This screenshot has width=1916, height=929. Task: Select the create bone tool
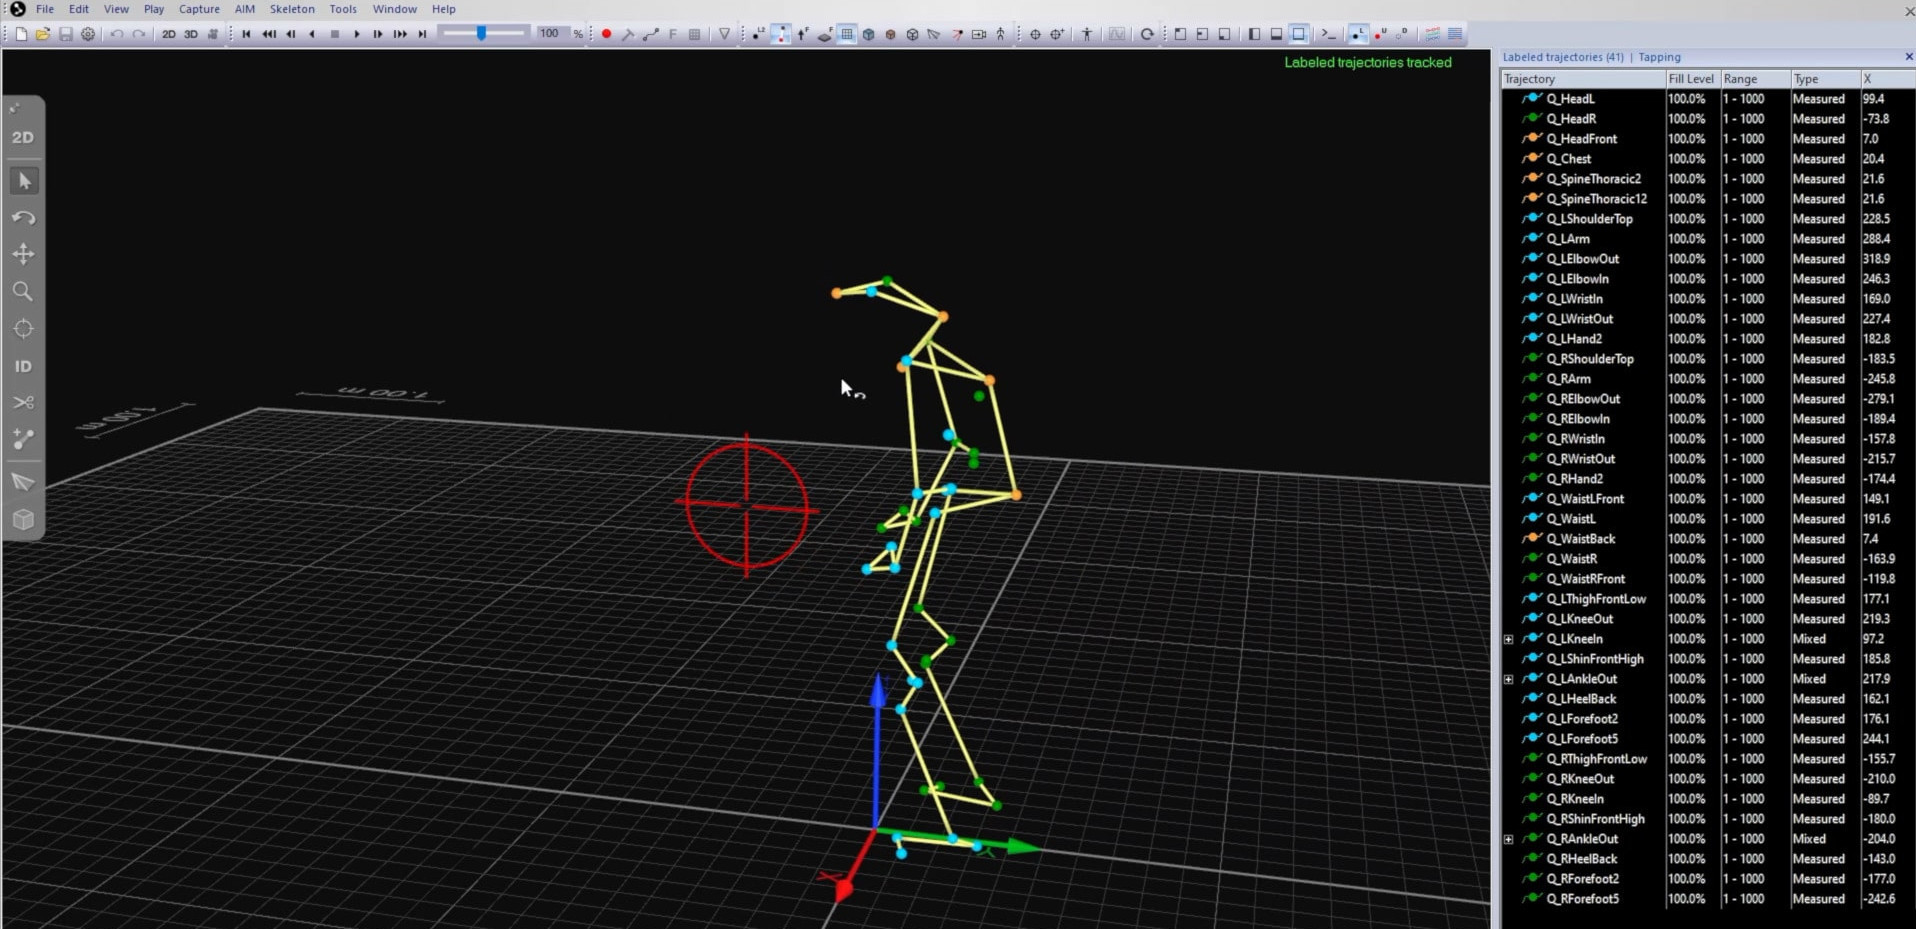click(x=23, y=439)
